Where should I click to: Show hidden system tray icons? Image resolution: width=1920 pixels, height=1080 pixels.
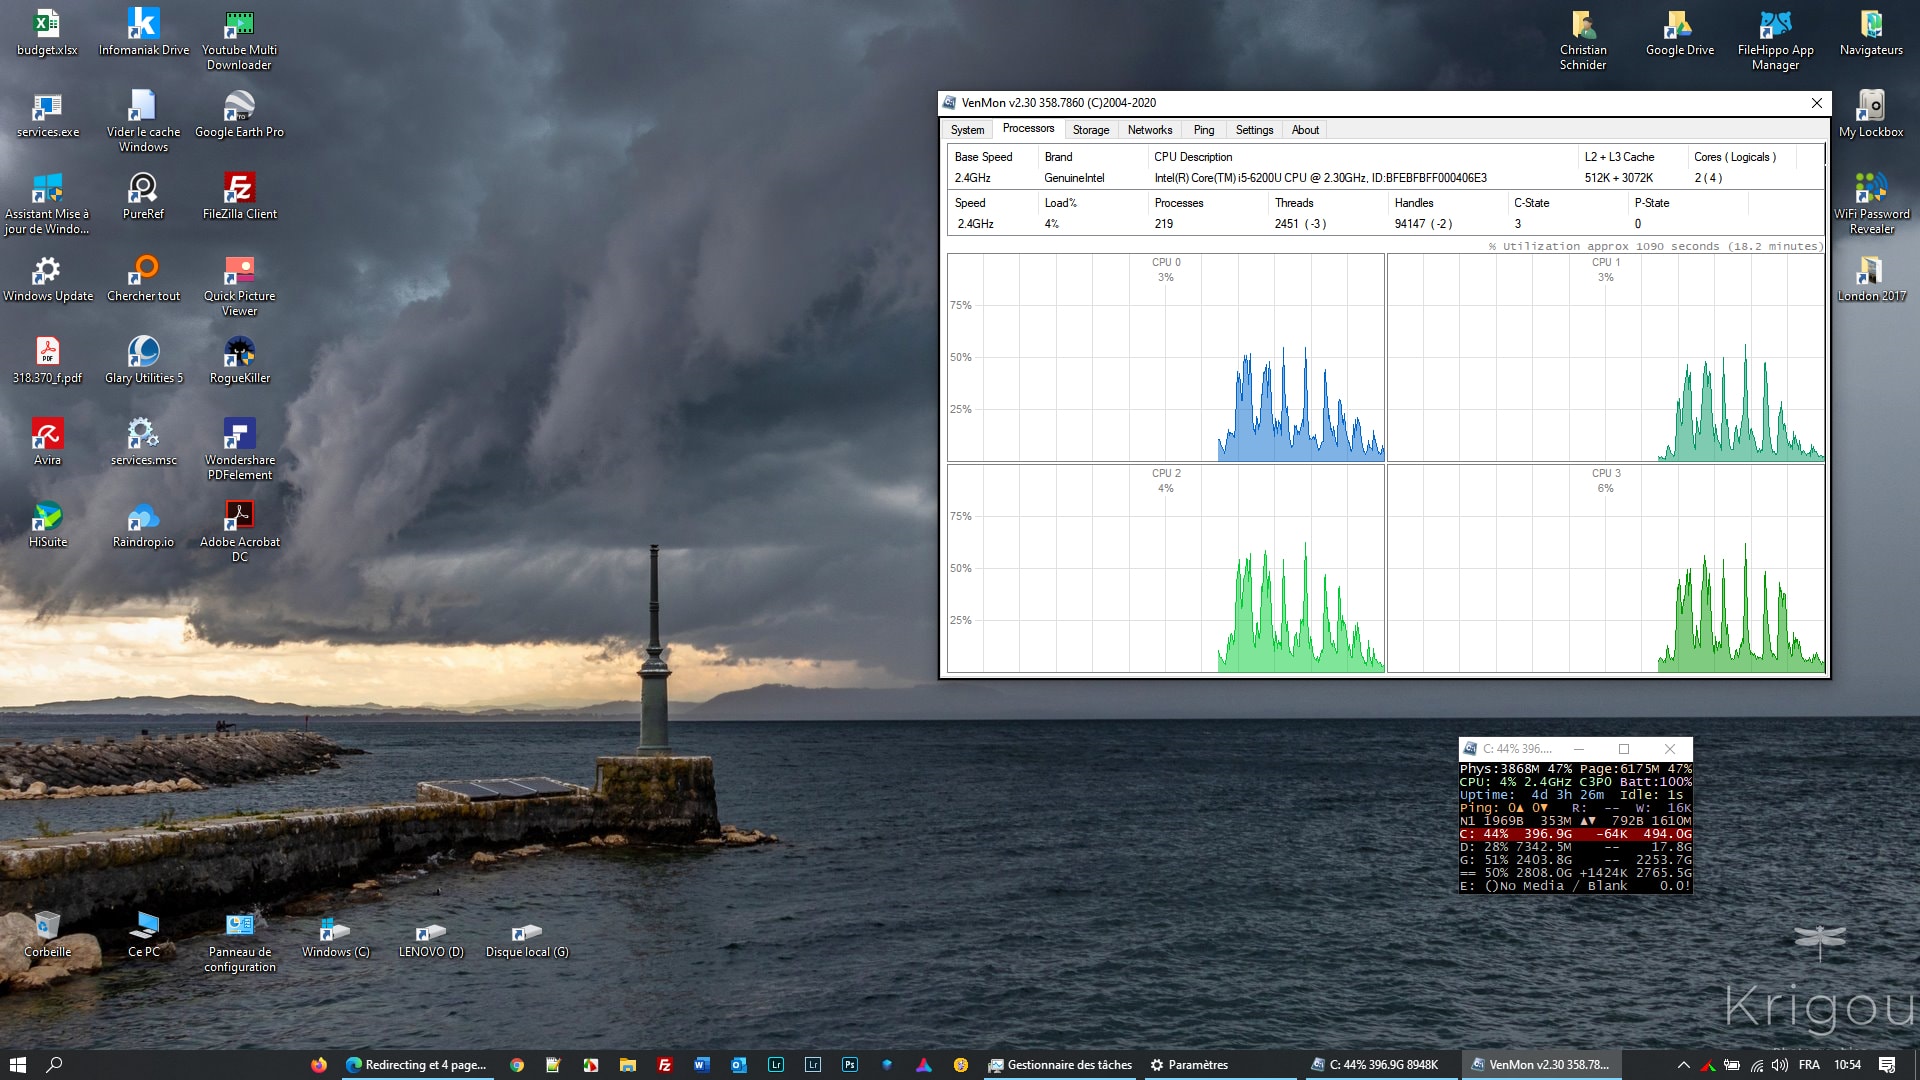(1683, 1065)
